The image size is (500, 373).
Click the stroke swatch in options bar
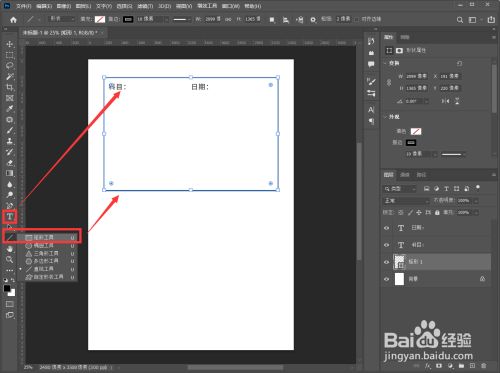click(128, 19)
